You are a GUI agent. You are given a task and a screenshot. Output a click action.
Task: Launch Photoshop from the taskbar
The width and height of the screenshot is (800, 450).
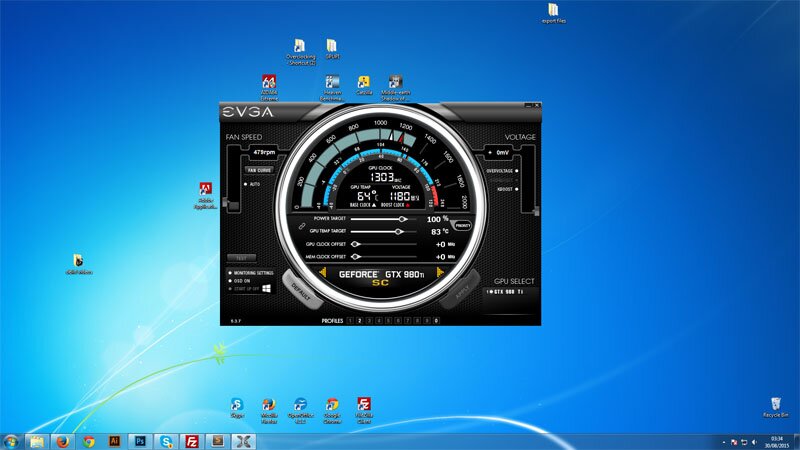point(140,441)
